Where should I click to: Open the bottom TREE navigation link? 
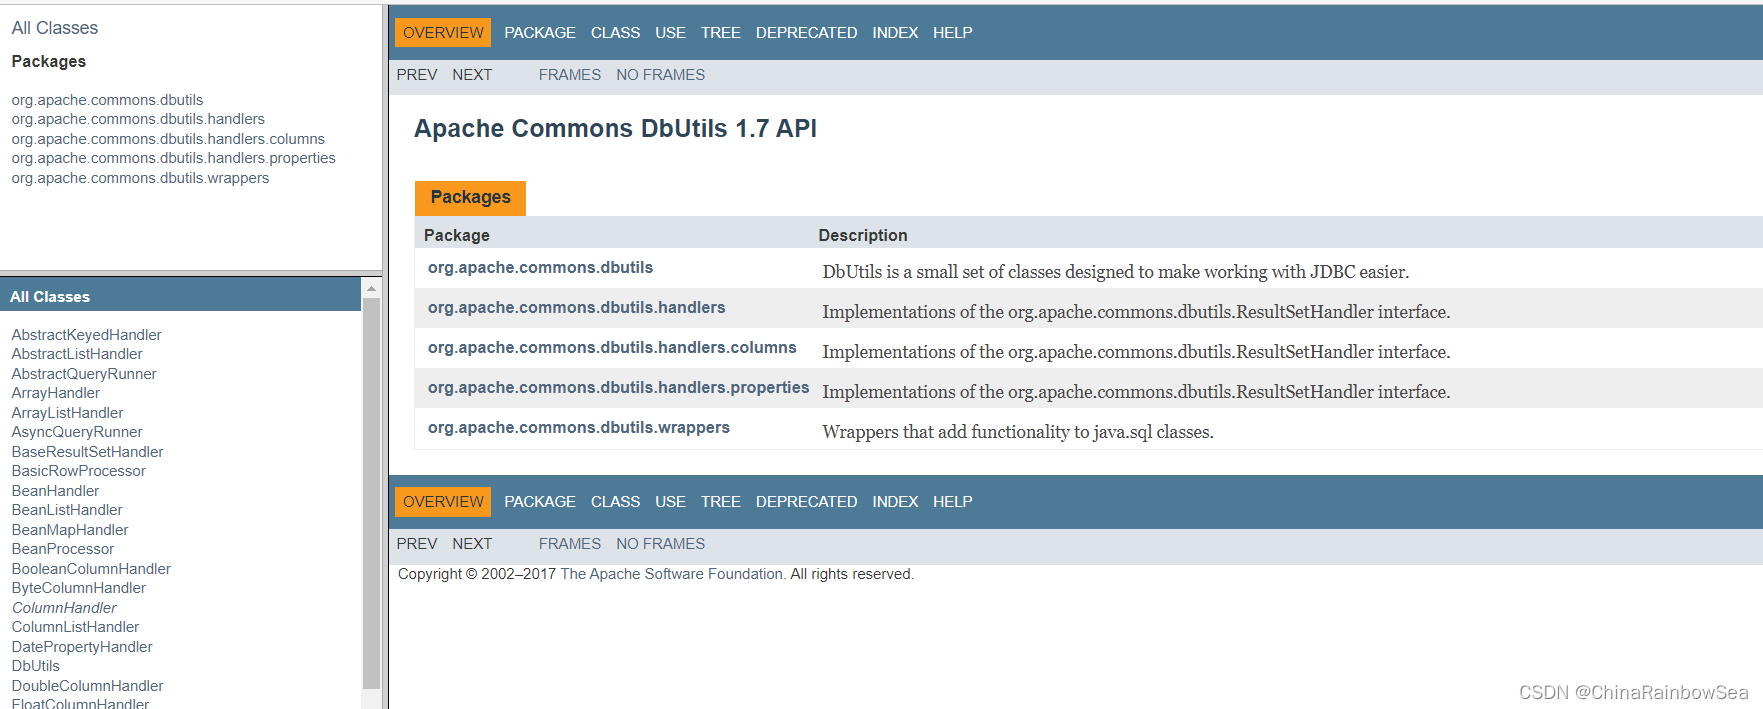tap(720, 501)
